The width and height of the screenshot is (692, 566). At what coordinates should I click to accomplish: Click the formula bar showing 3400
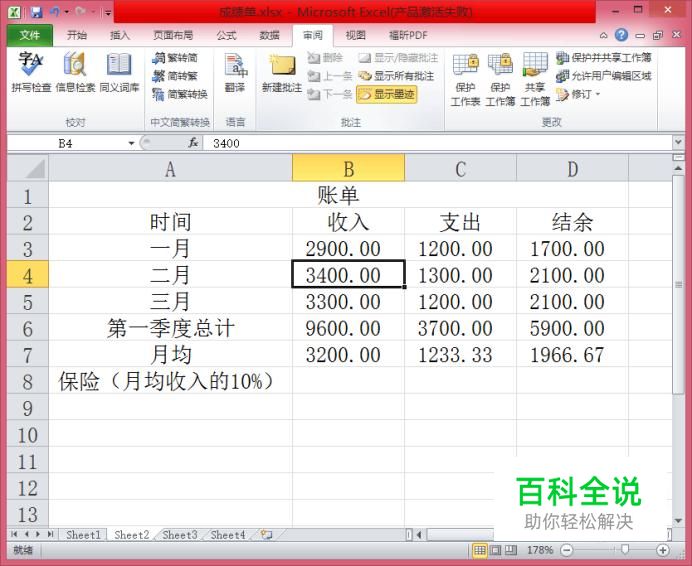coord(437,143)
